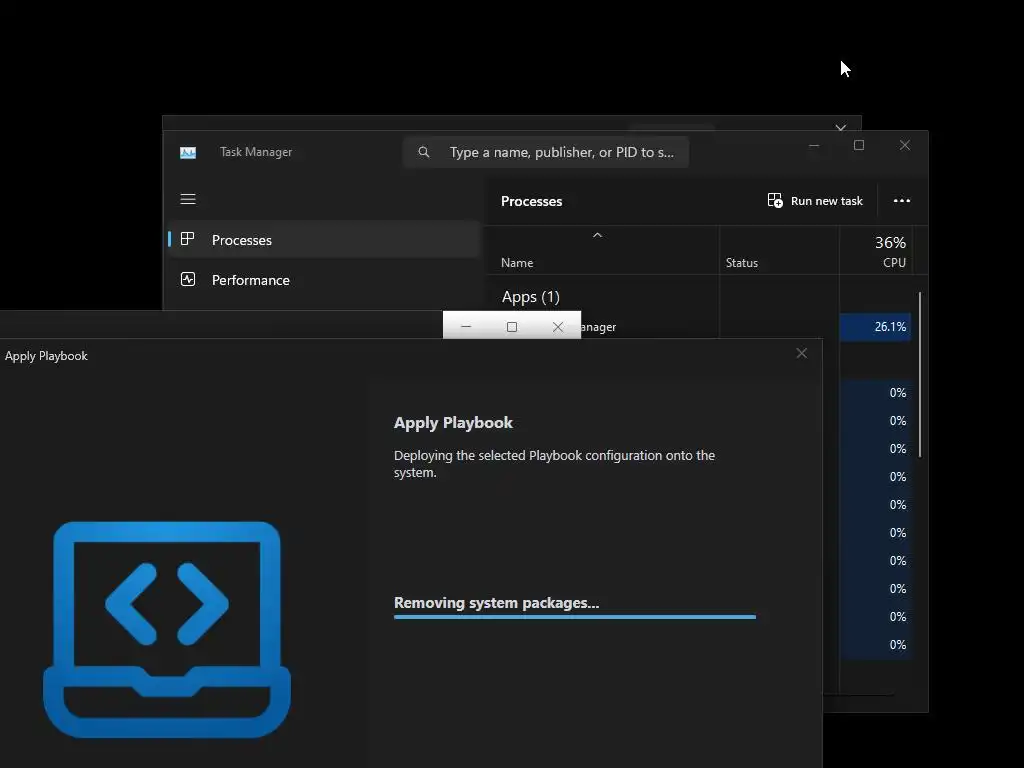This screenshot has width=1024, height=768.
Task: Click the Apply Playbook heading text
Action: point(453,423)
